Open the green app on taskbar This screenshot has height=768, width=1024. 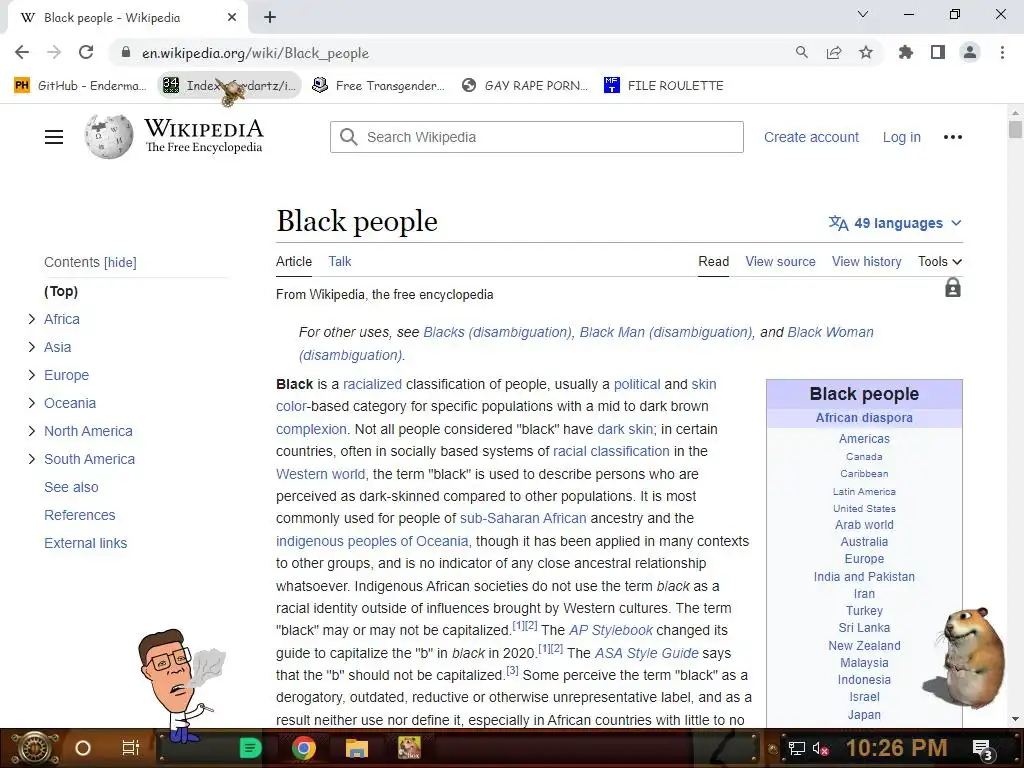(x=250, y=748)
